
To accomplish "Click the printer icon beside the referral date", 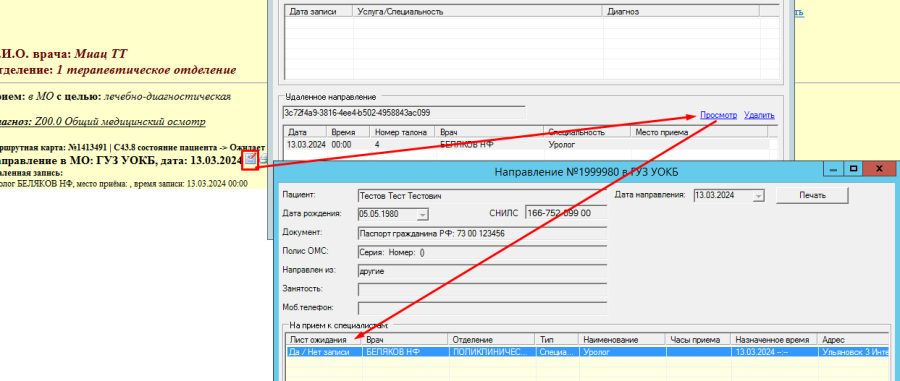I will point(264,159).
